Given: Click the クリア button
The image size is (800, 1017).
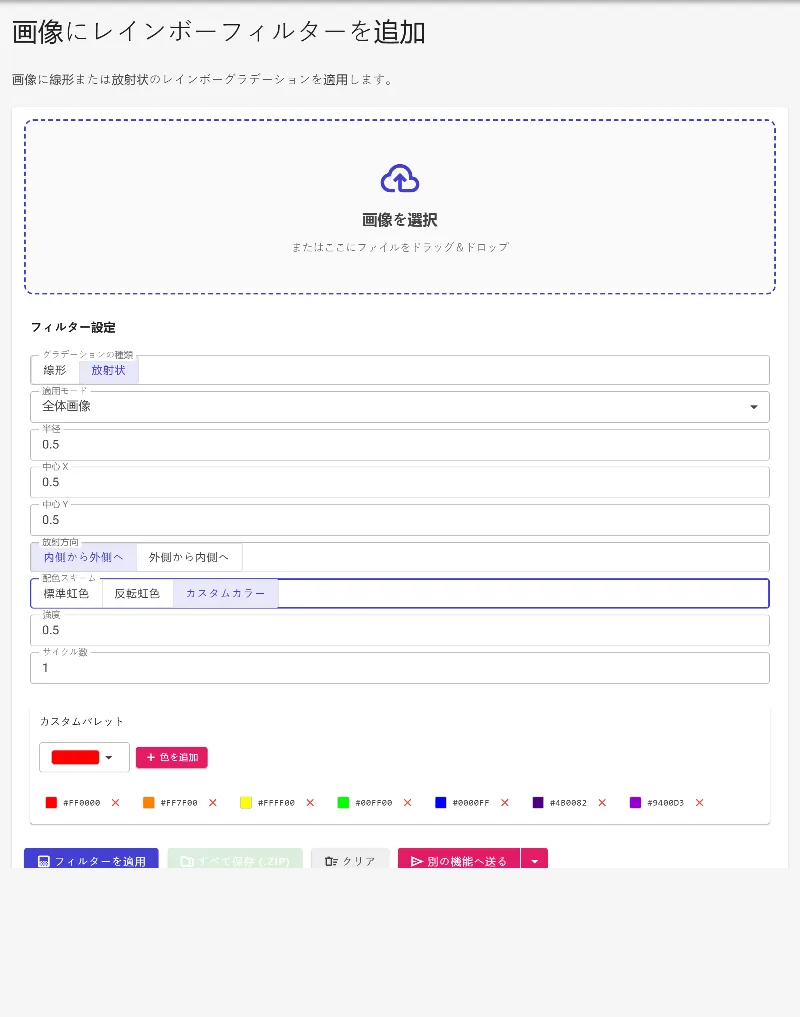Looking at the screenshot, I should click(x=350, y=860).
